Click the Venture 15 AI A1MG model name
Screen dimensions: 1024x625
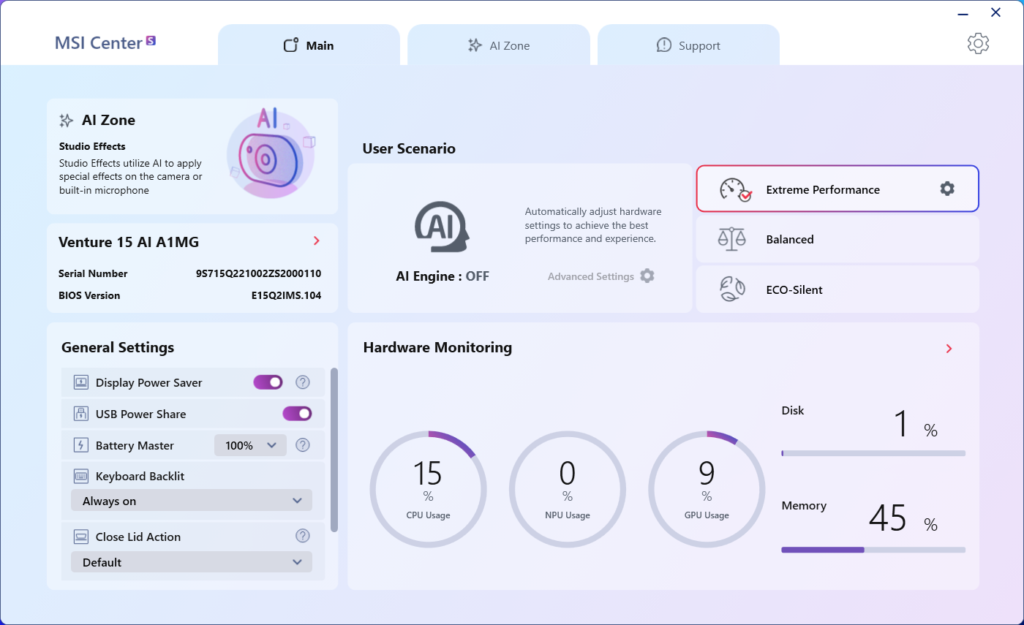(x=129, y=242)
